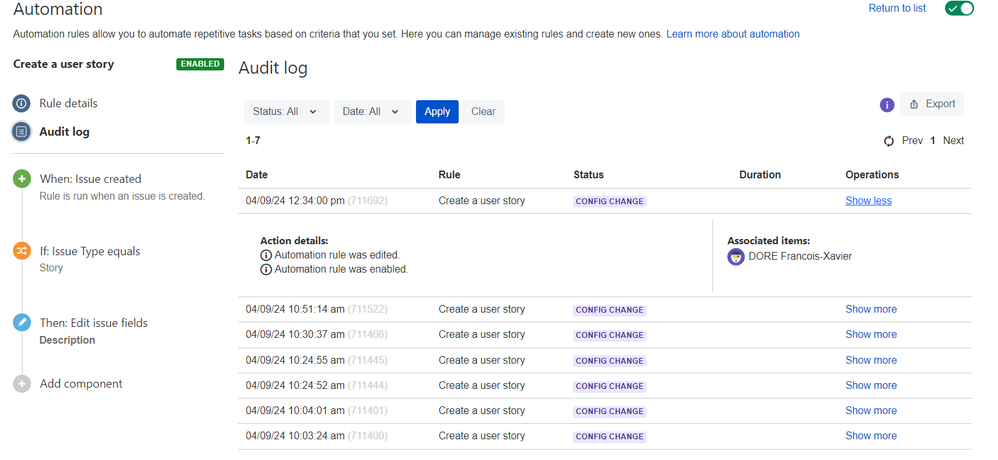Viewport: 998px width, 460px height.
Task: Click the refresh icon beside Prev
Action: click(x=889, y=141)
